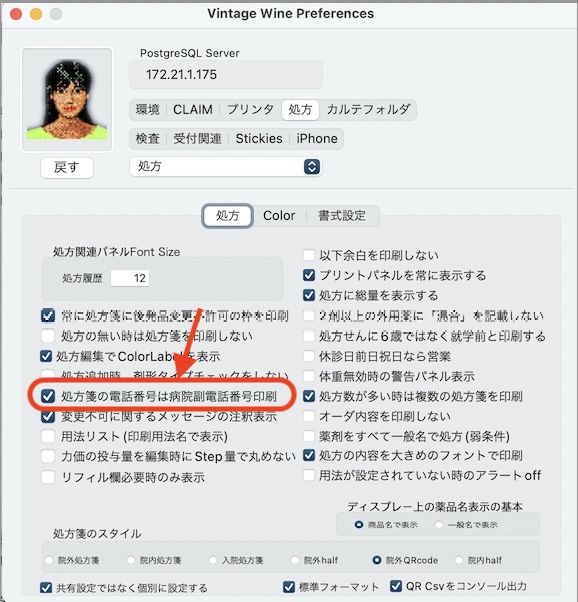Select the iPhone tab
The width and height of the screenshot is (578, 602).
pyautogui.click(x=317, y=139)
